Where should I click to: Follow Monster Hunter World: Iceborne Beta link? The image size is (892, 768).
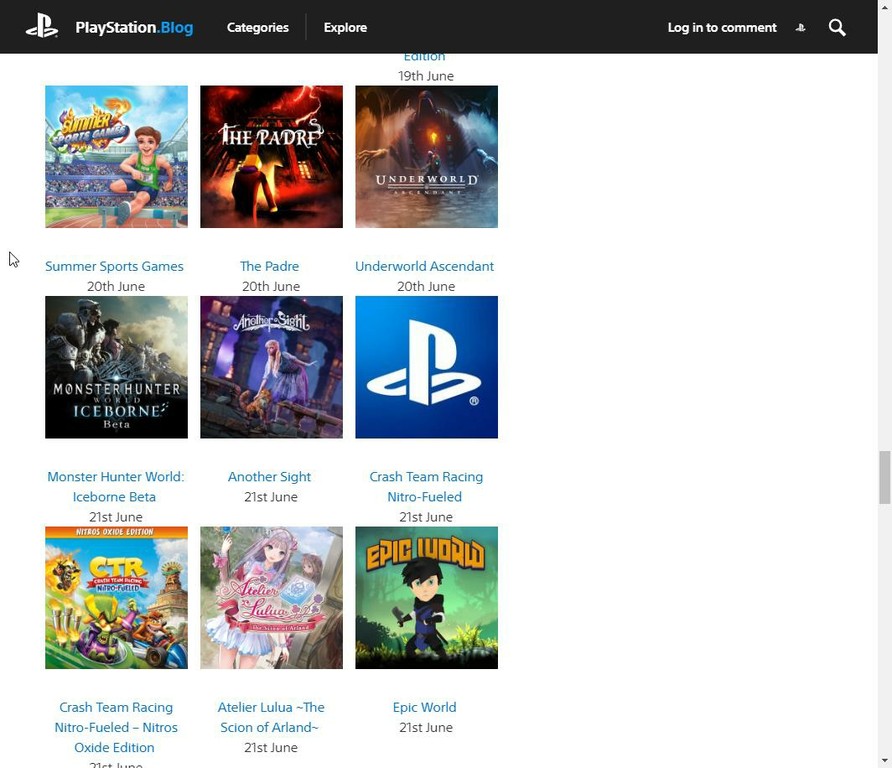click(115, 487)
